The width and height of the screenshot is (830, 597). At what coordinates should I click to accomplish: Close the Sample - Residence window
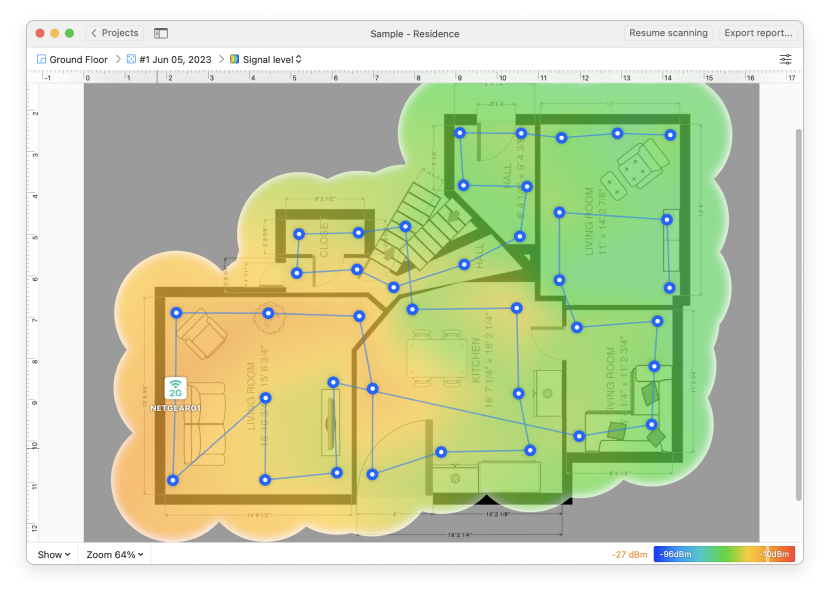point(40,33)
